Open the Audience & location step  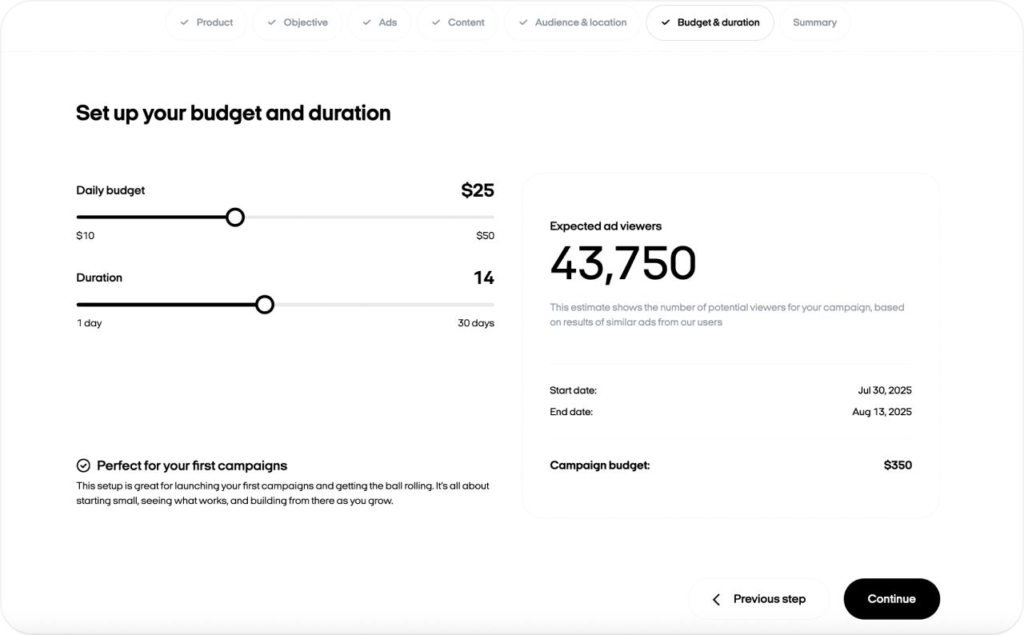[x=572, y=20]
